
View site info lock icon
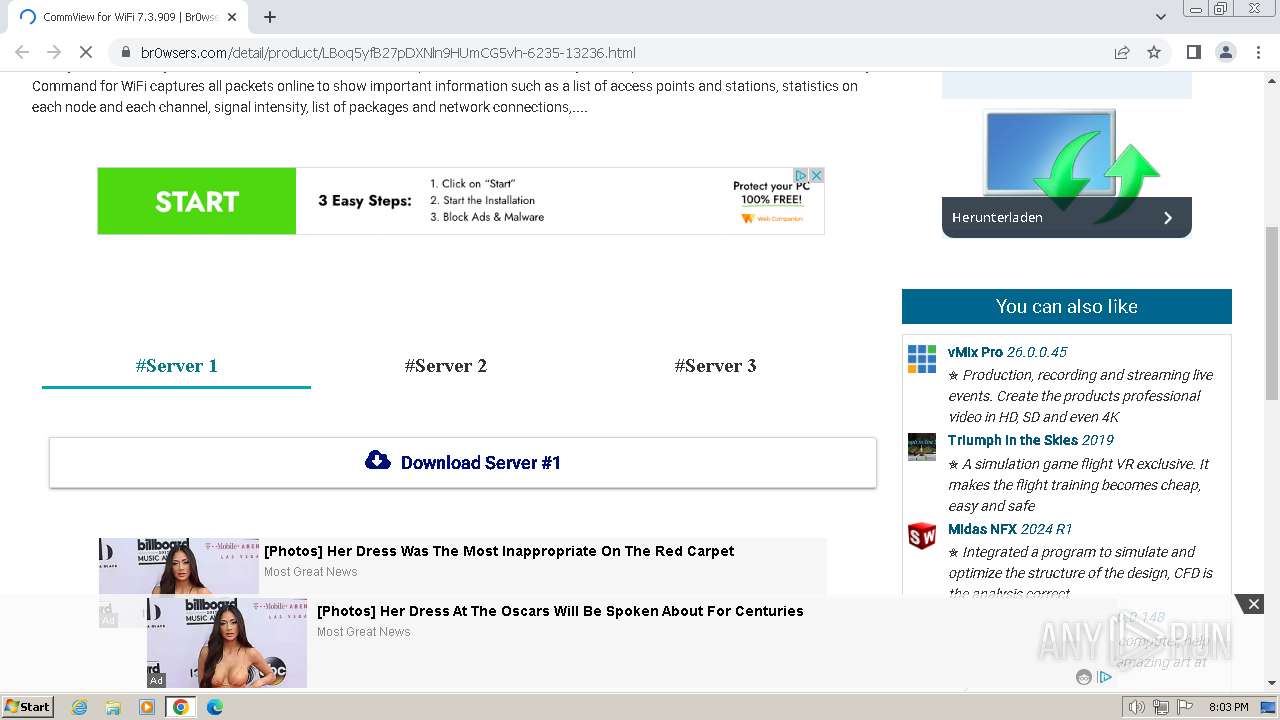pyautogui.click(x=126, y=53)
